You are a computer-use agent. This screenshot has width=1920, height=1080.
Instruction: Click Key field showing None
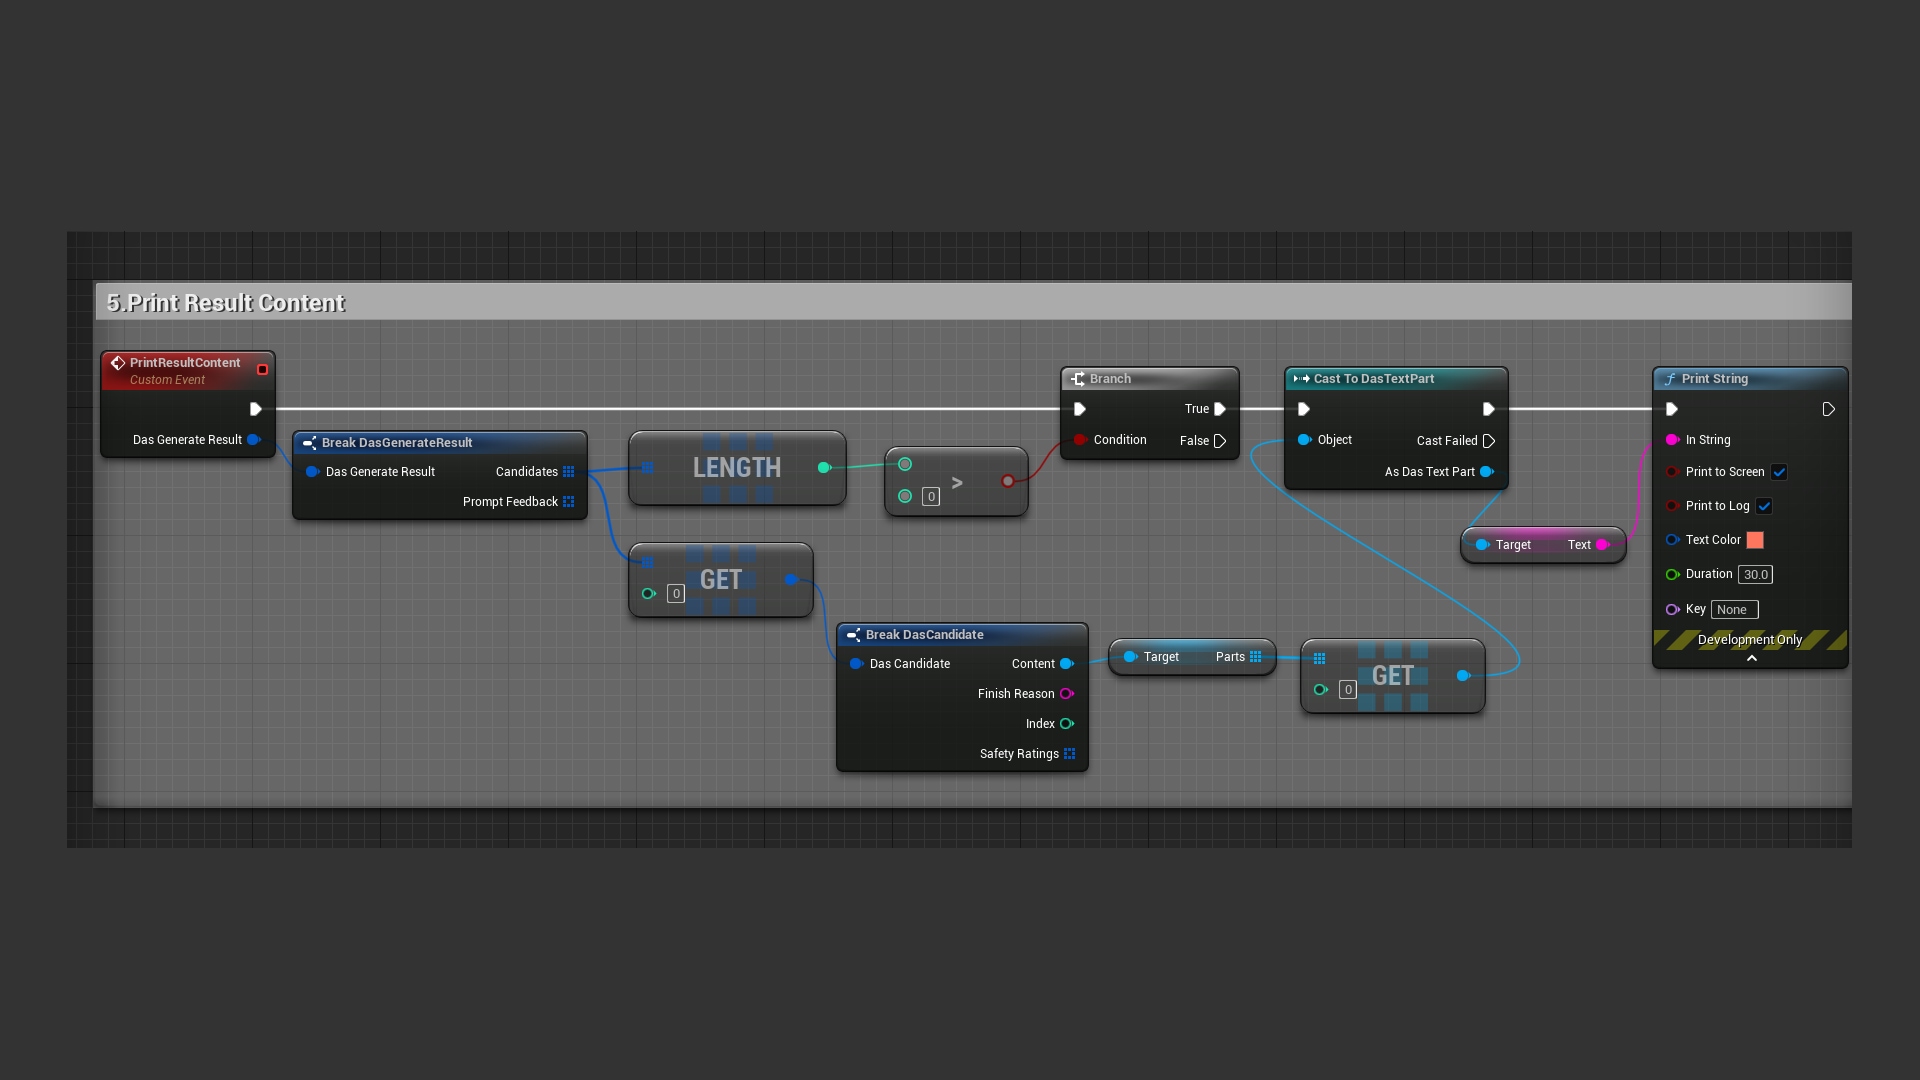click(1734, 610)
